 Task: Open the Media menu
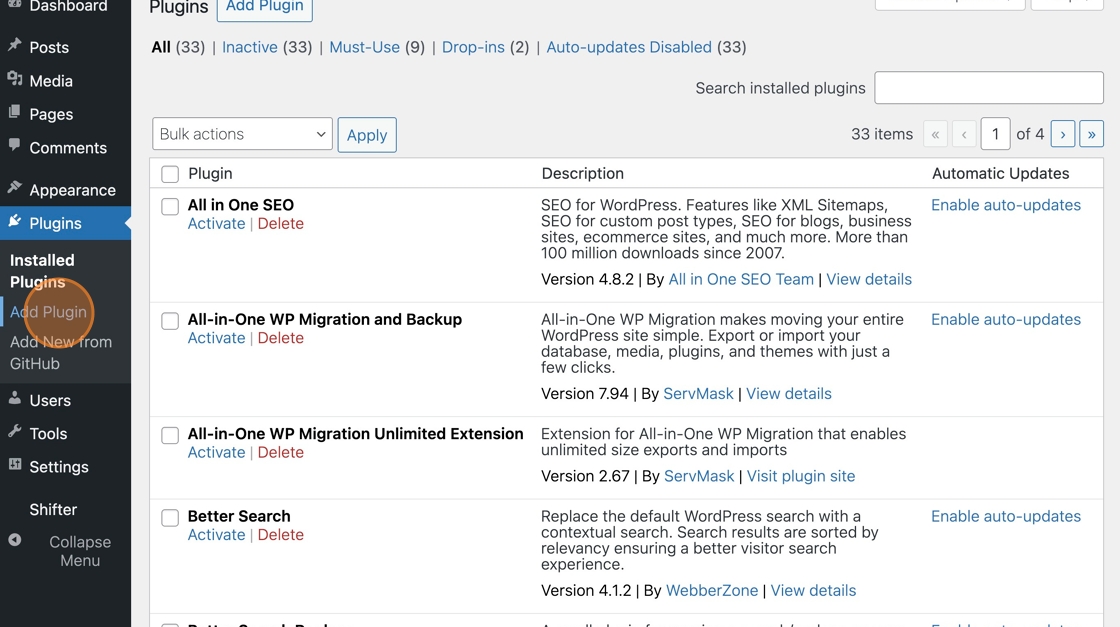(51, 81)
